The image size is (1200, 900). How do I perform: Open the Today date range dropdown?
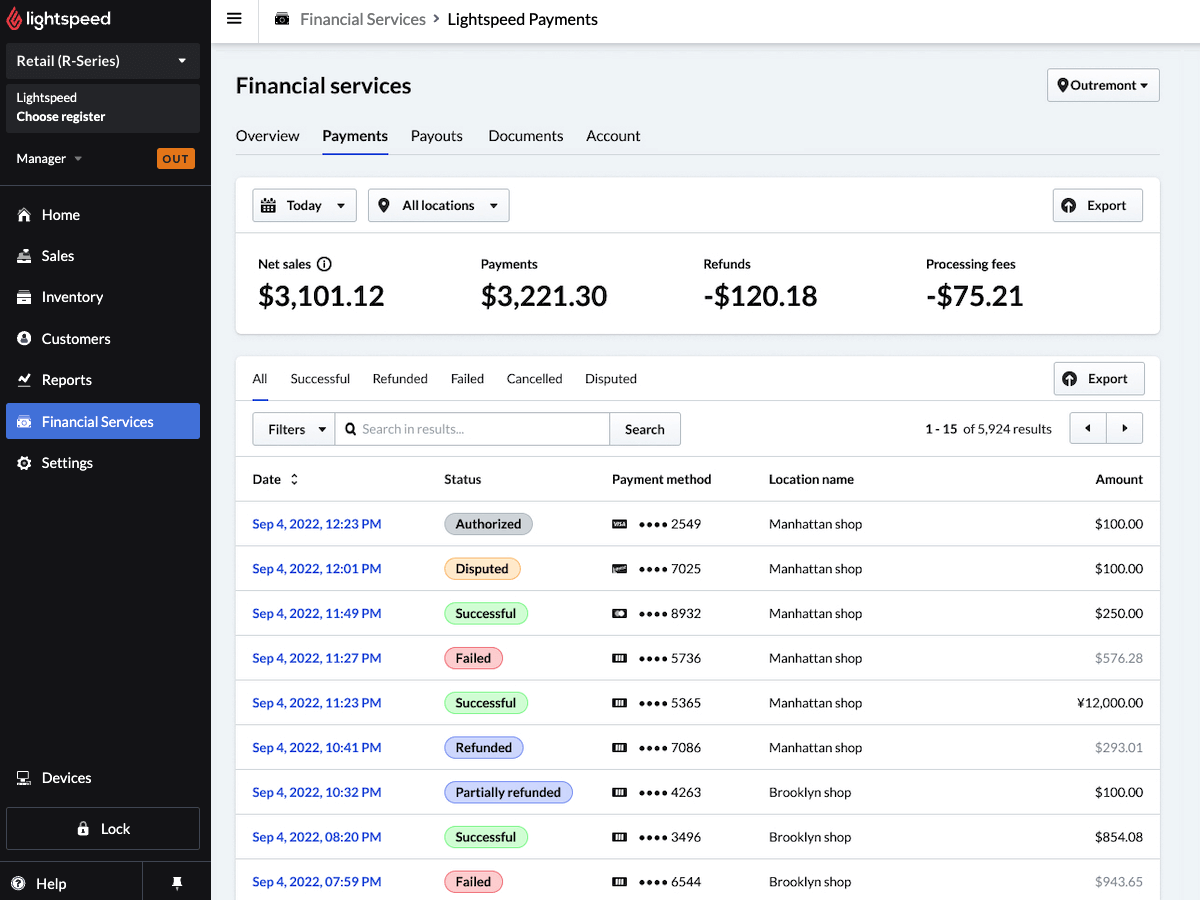pyautogui.click(x=304, y=205)
